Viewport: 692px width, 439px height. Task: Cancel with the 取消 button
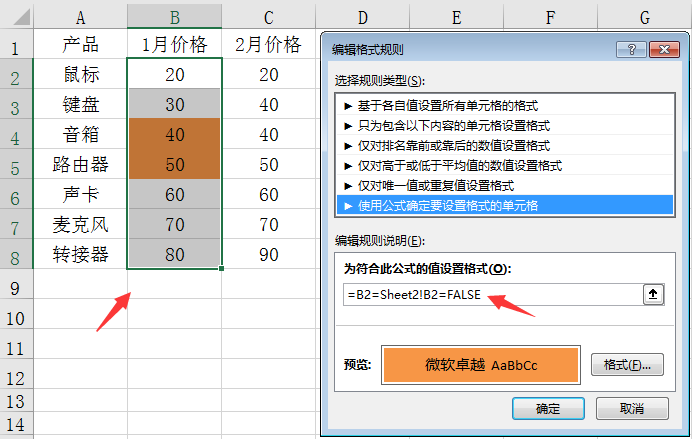tap(632, 409)
